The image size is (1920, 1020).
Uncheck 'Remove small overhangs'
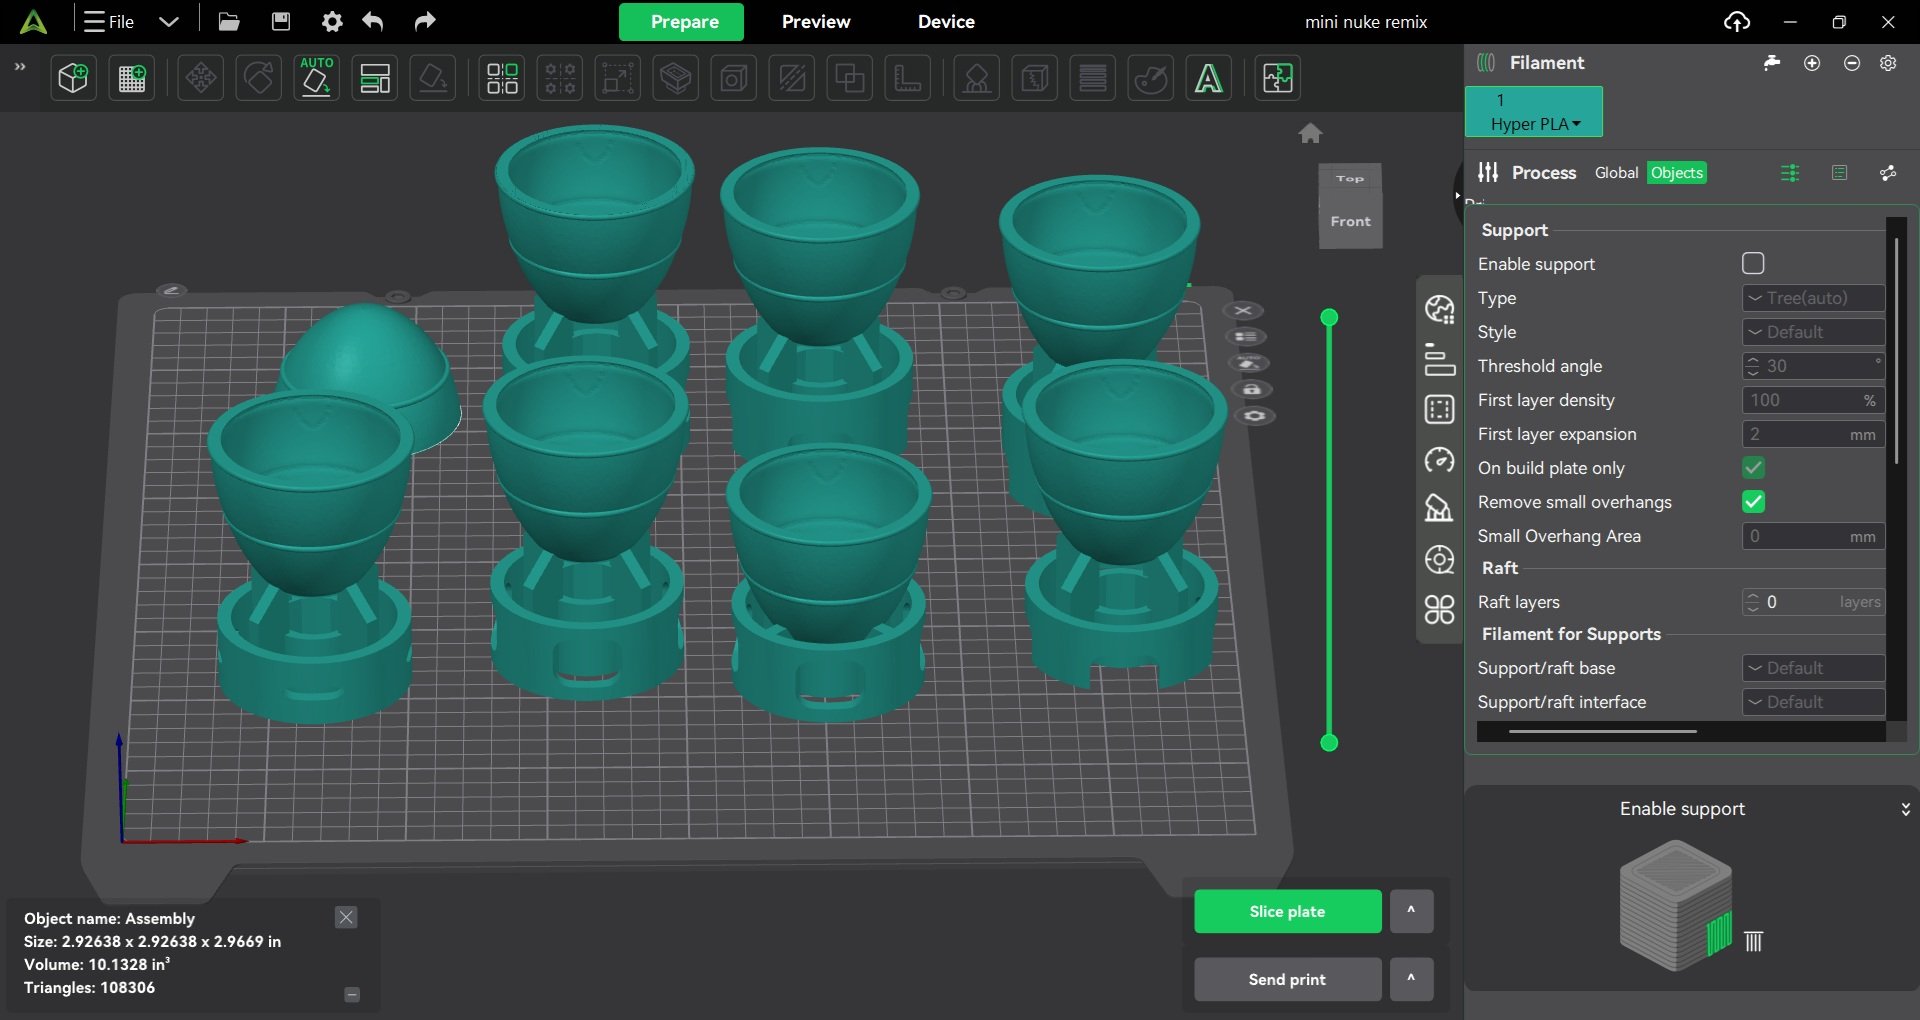1753,501
